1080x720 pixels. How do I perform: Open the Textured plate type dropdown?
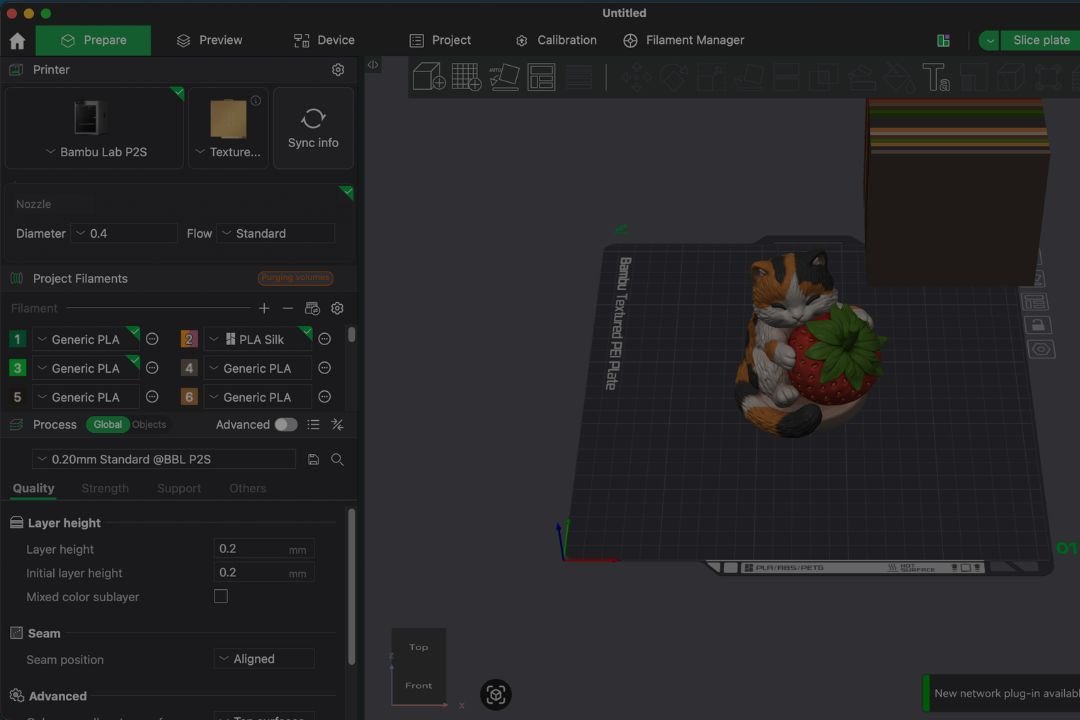[229, 127]
